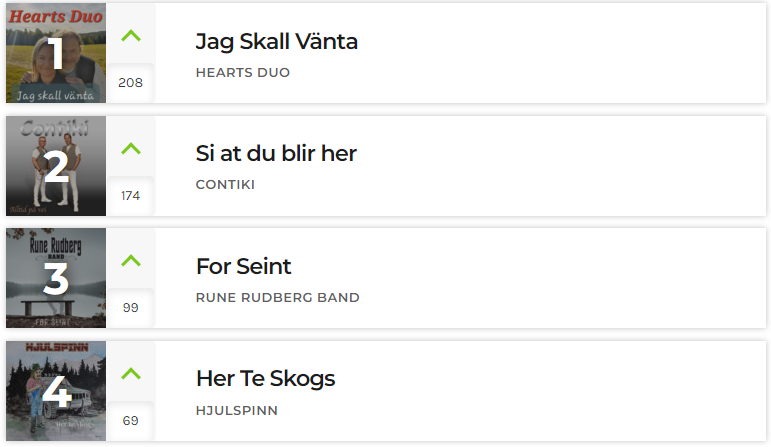Go to artist RUNE RUDBERG BAND
Image resolution: width=771 pixels, height=447 pixels.
pyautogui.click(x=278, y=298)
